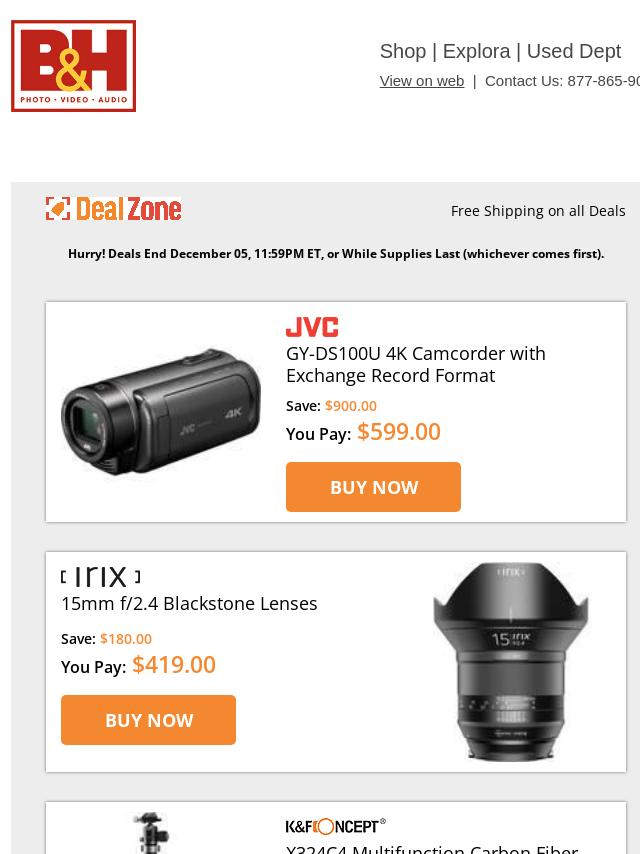Click Buy Now for Irix lens
Viewport: 640px width, 854px height.
(148, 720)
